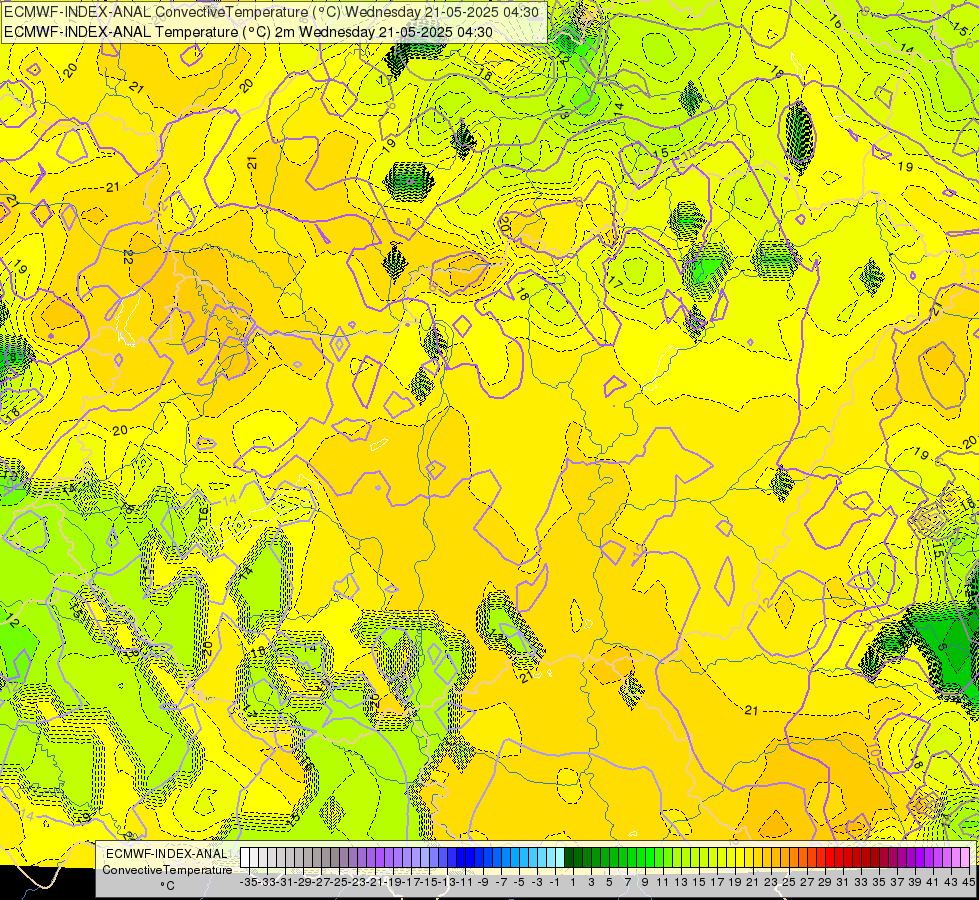Select the -11 legend scale value
Screen dimensions: 979x900
tap(463, 882)
